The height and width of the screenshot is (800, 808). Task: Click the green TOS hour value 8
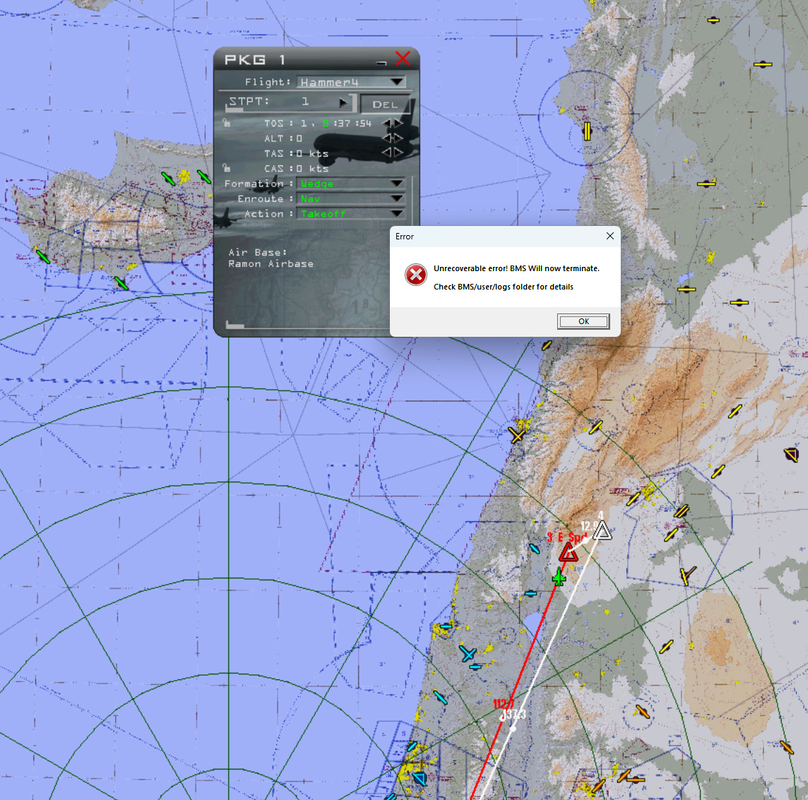point(325,123)
